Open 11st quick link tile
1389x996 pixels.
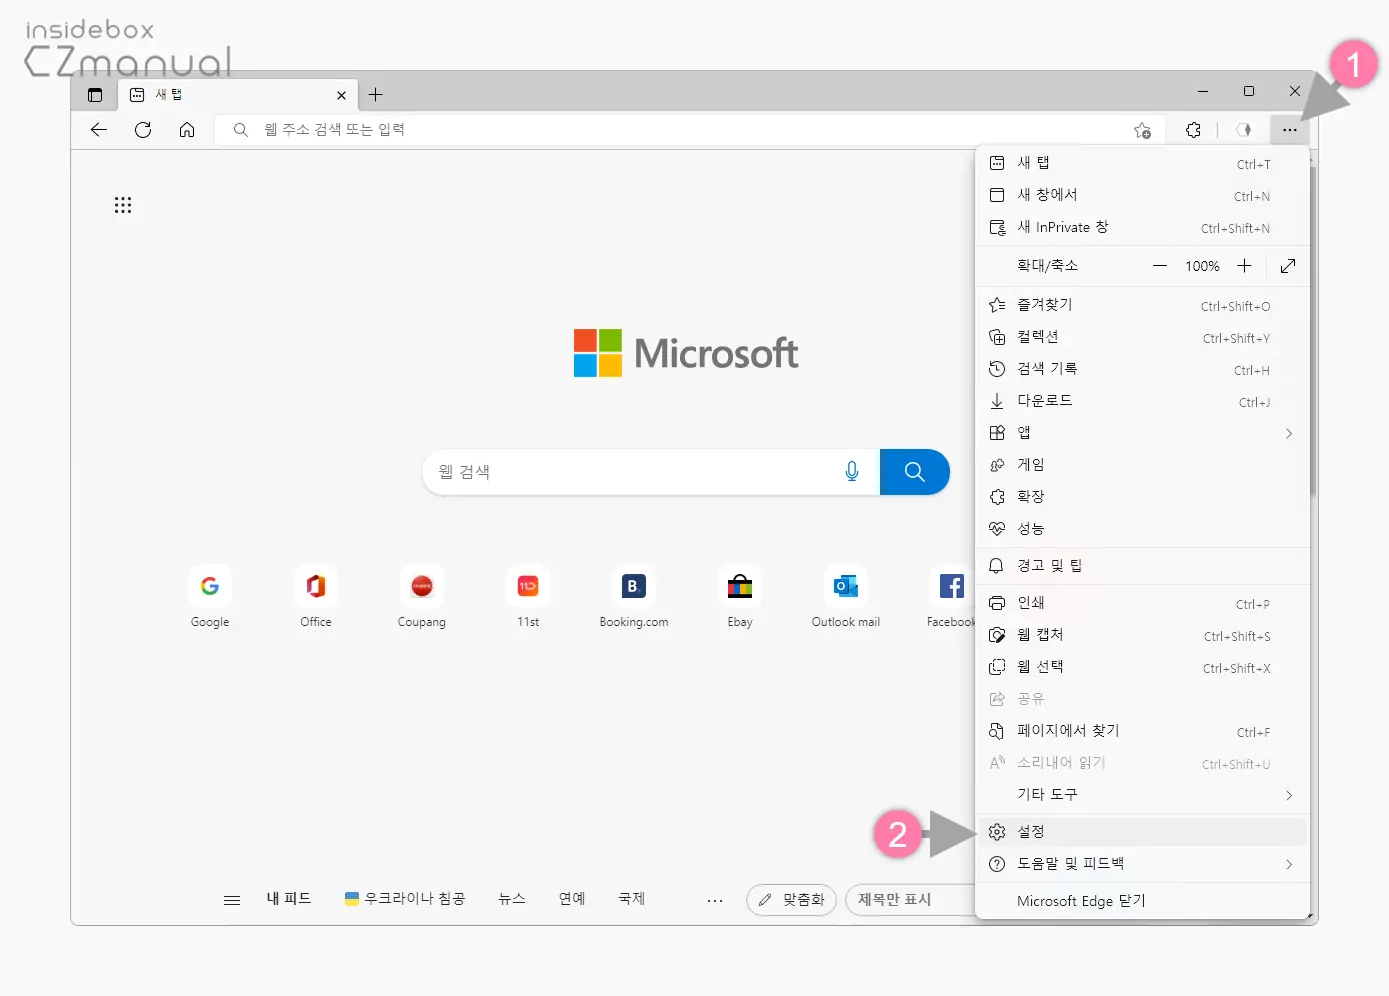528,597
